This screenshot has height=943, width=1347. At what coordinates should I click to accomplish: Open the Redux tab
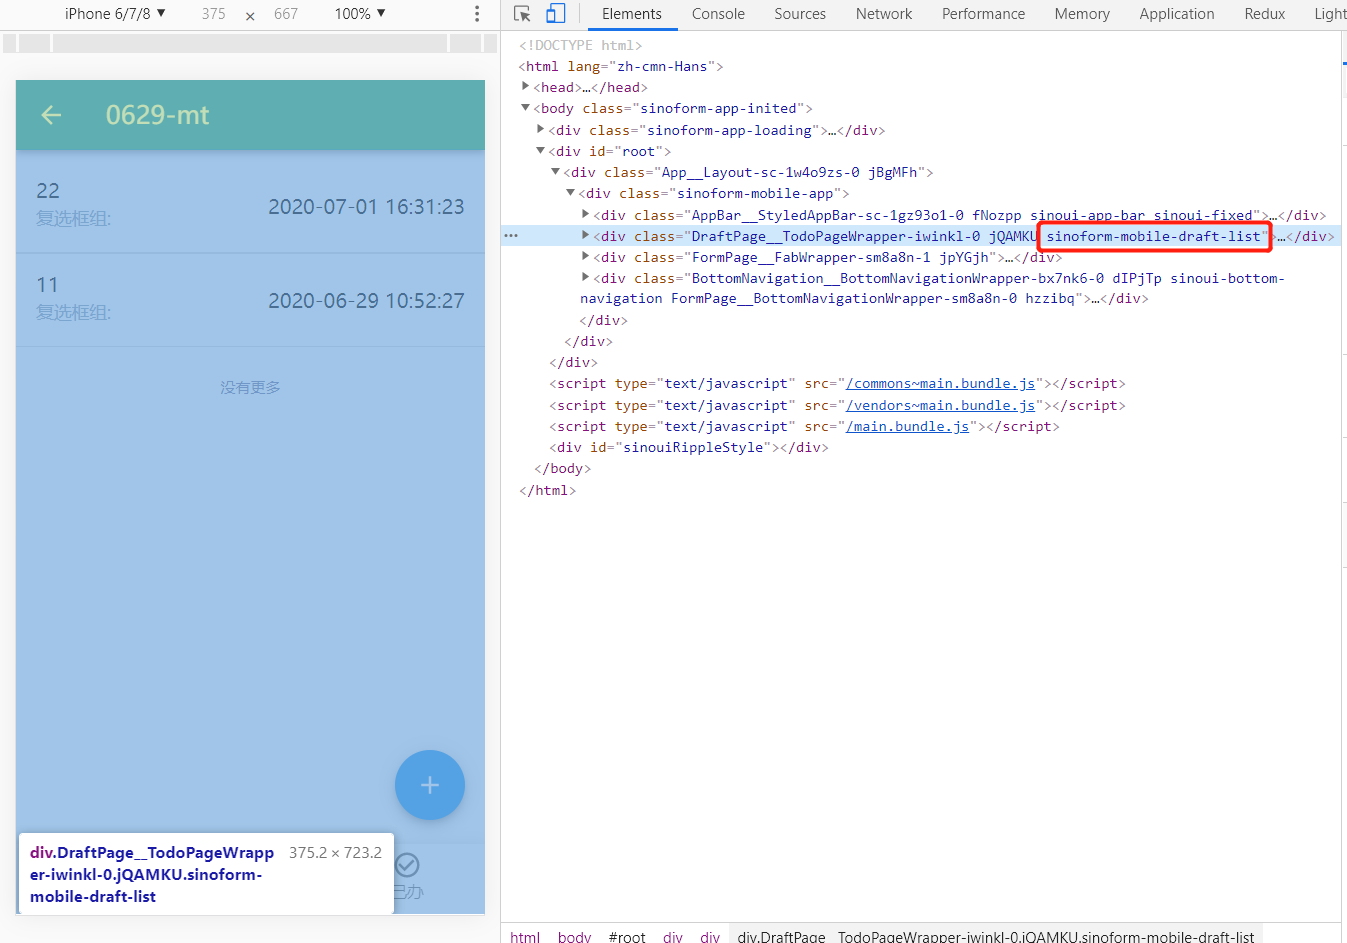pyautogui.click(x=1265, y=14)
